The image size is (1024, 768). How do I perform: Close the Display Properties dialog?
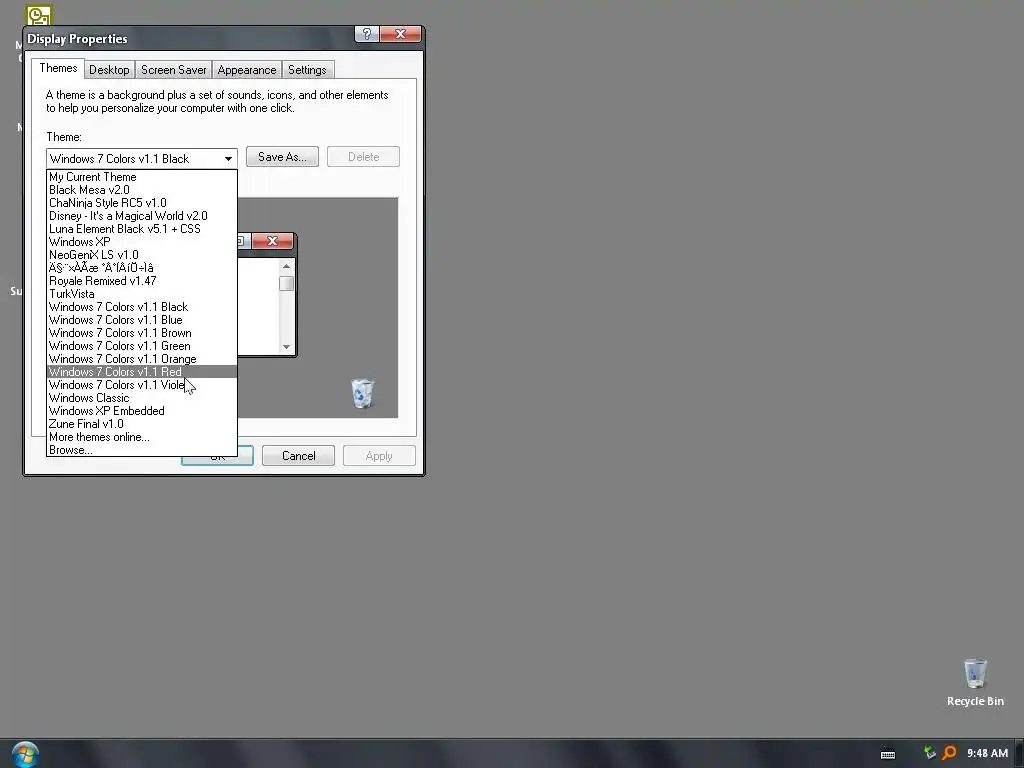click(400, 34)
